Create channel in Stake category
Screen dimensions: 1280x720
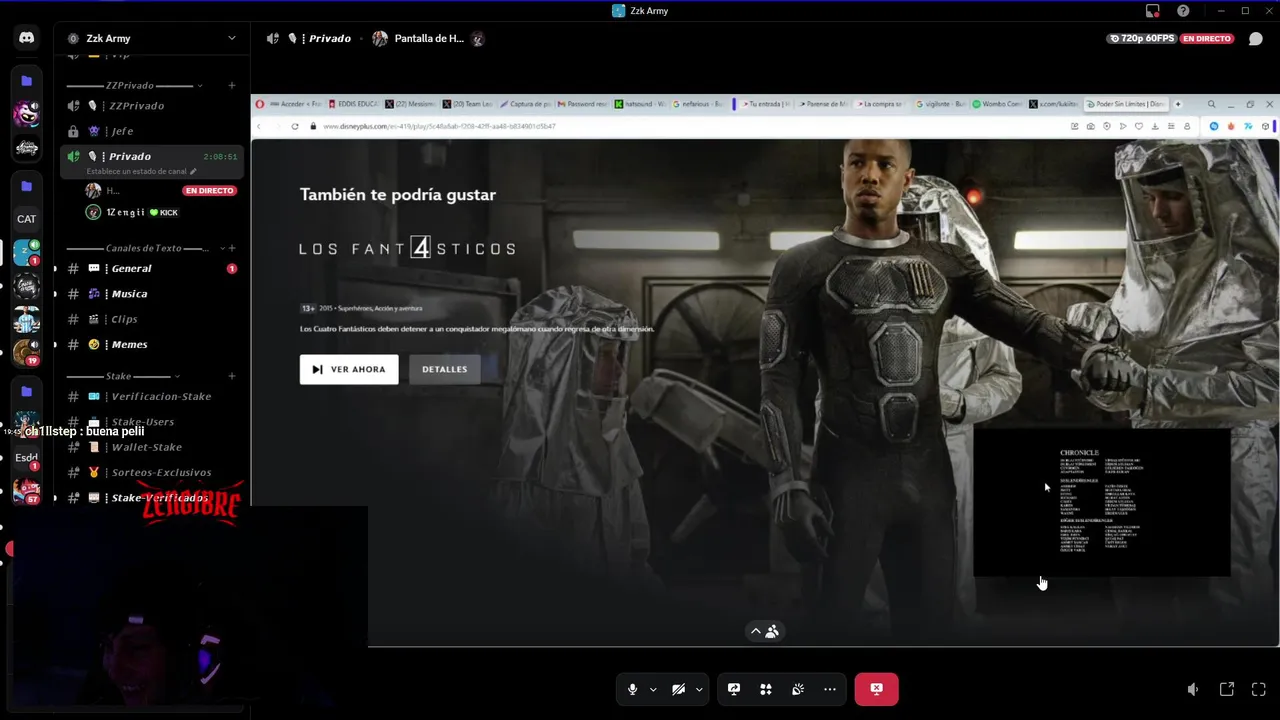(232, 376)
